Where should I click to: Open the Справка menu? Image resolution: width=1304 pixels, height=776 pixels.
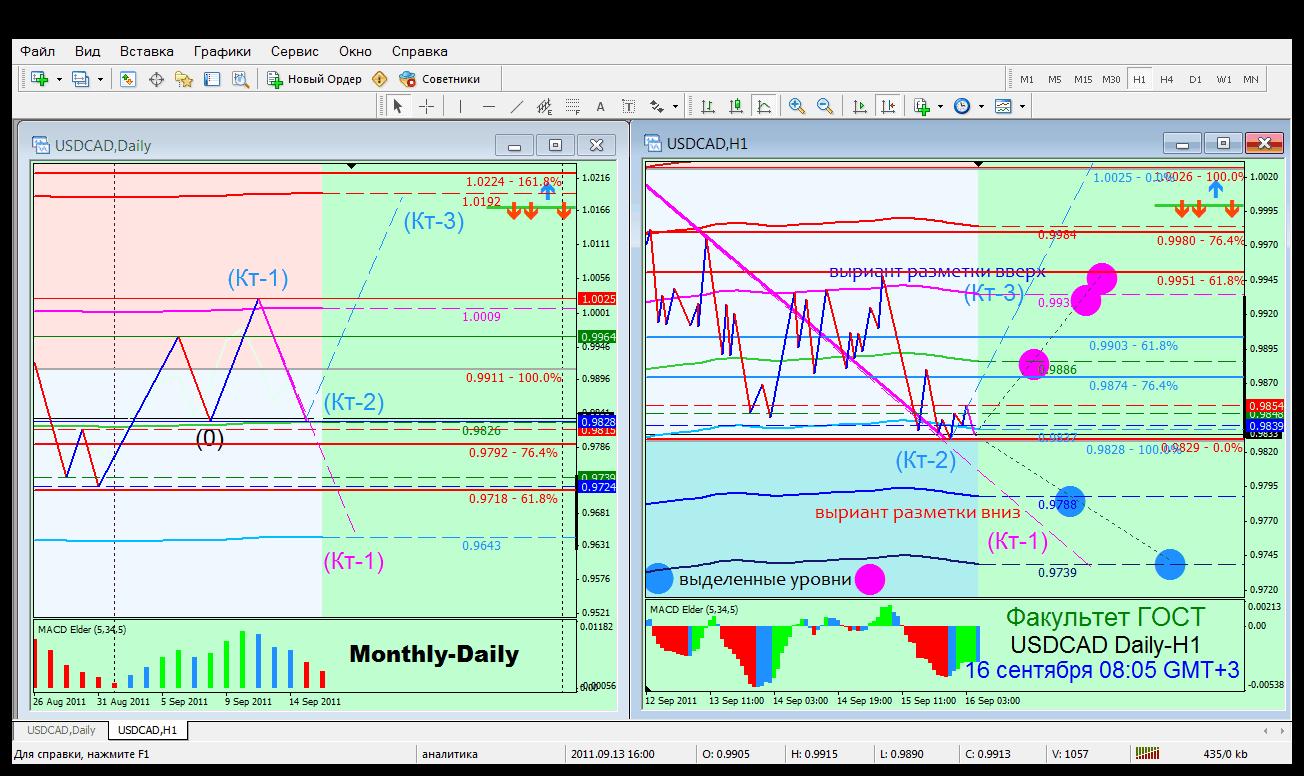click(420, 51)
